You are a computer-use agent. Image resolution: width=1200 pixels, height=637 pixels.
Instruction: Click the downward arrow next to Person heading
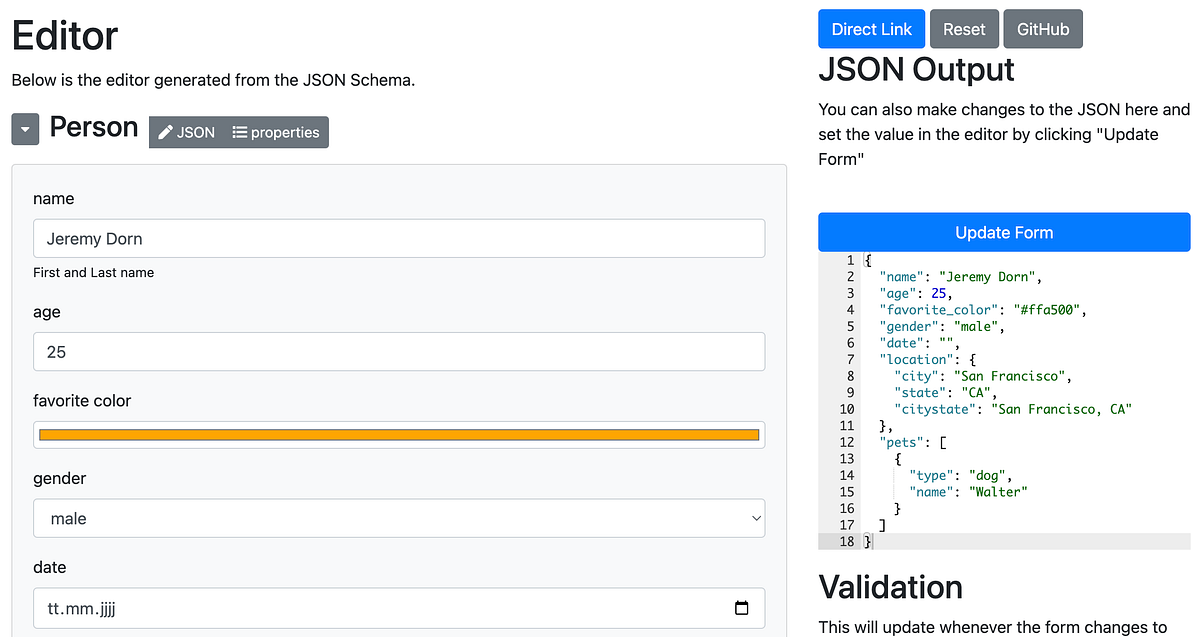tap(24, 128)
